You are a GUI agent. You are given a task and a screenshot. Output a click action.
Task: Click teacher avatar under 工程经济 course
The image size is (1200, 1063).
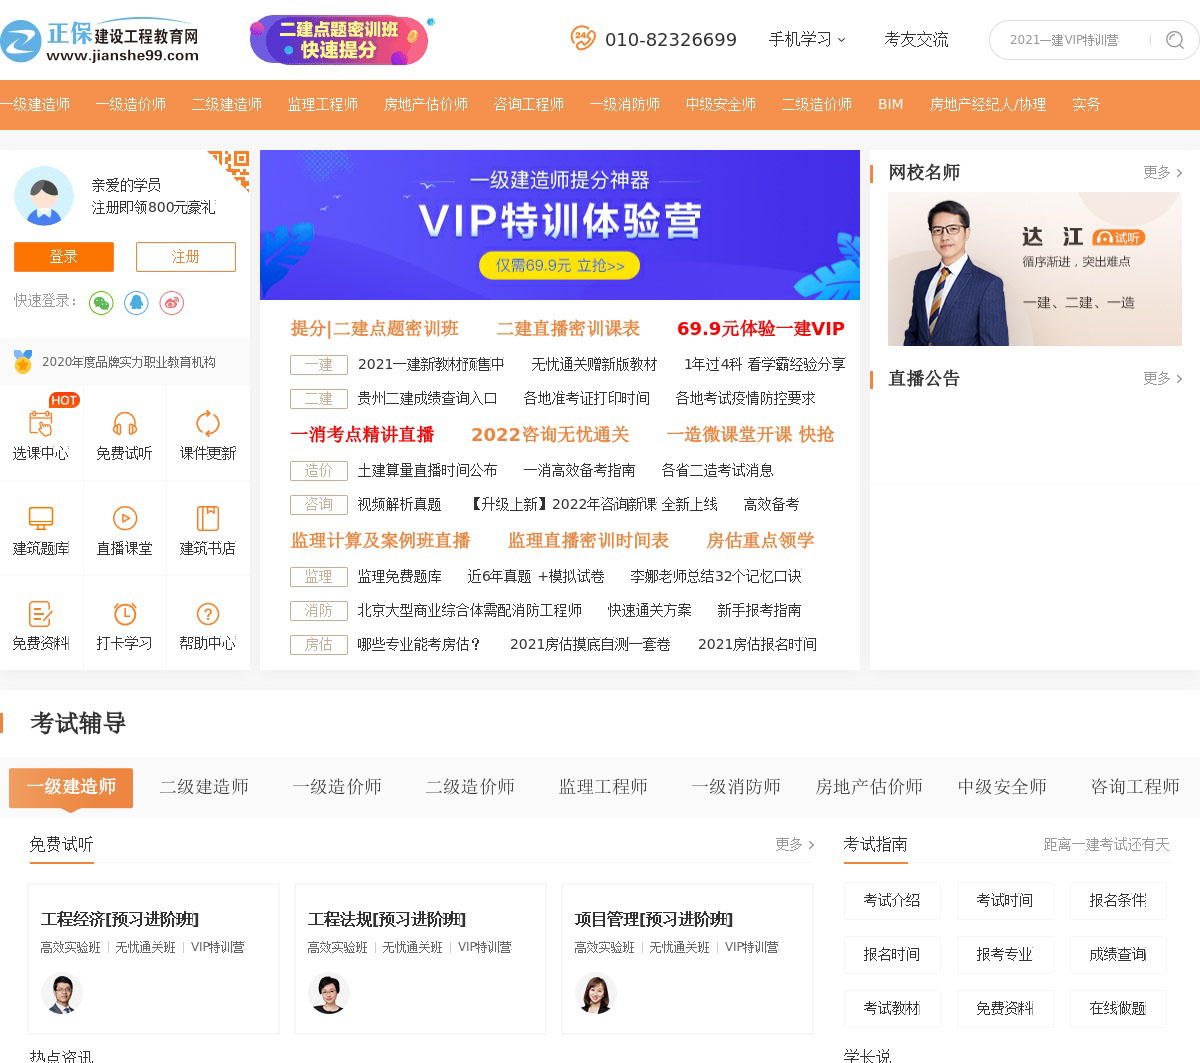pyautogui.click(x=62, y=994)
